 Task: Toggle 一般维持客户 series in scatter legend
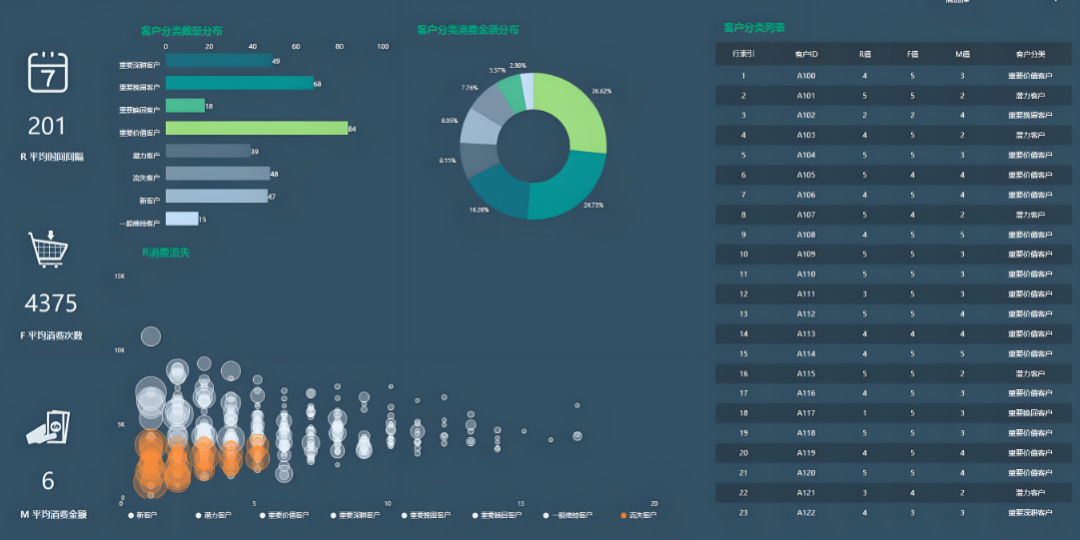tap(568, 515)
